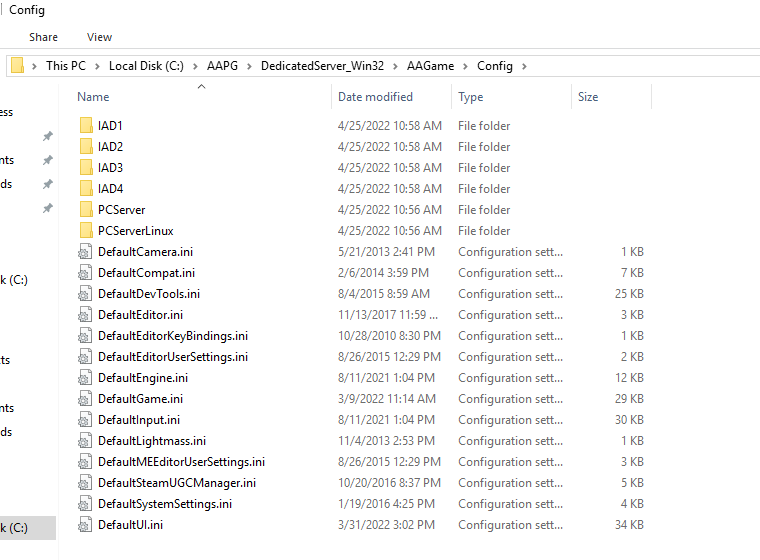Viewport: 760px width, 560px height.
Task: Select the IAD1 folder icon
Action: coord(85,126)
